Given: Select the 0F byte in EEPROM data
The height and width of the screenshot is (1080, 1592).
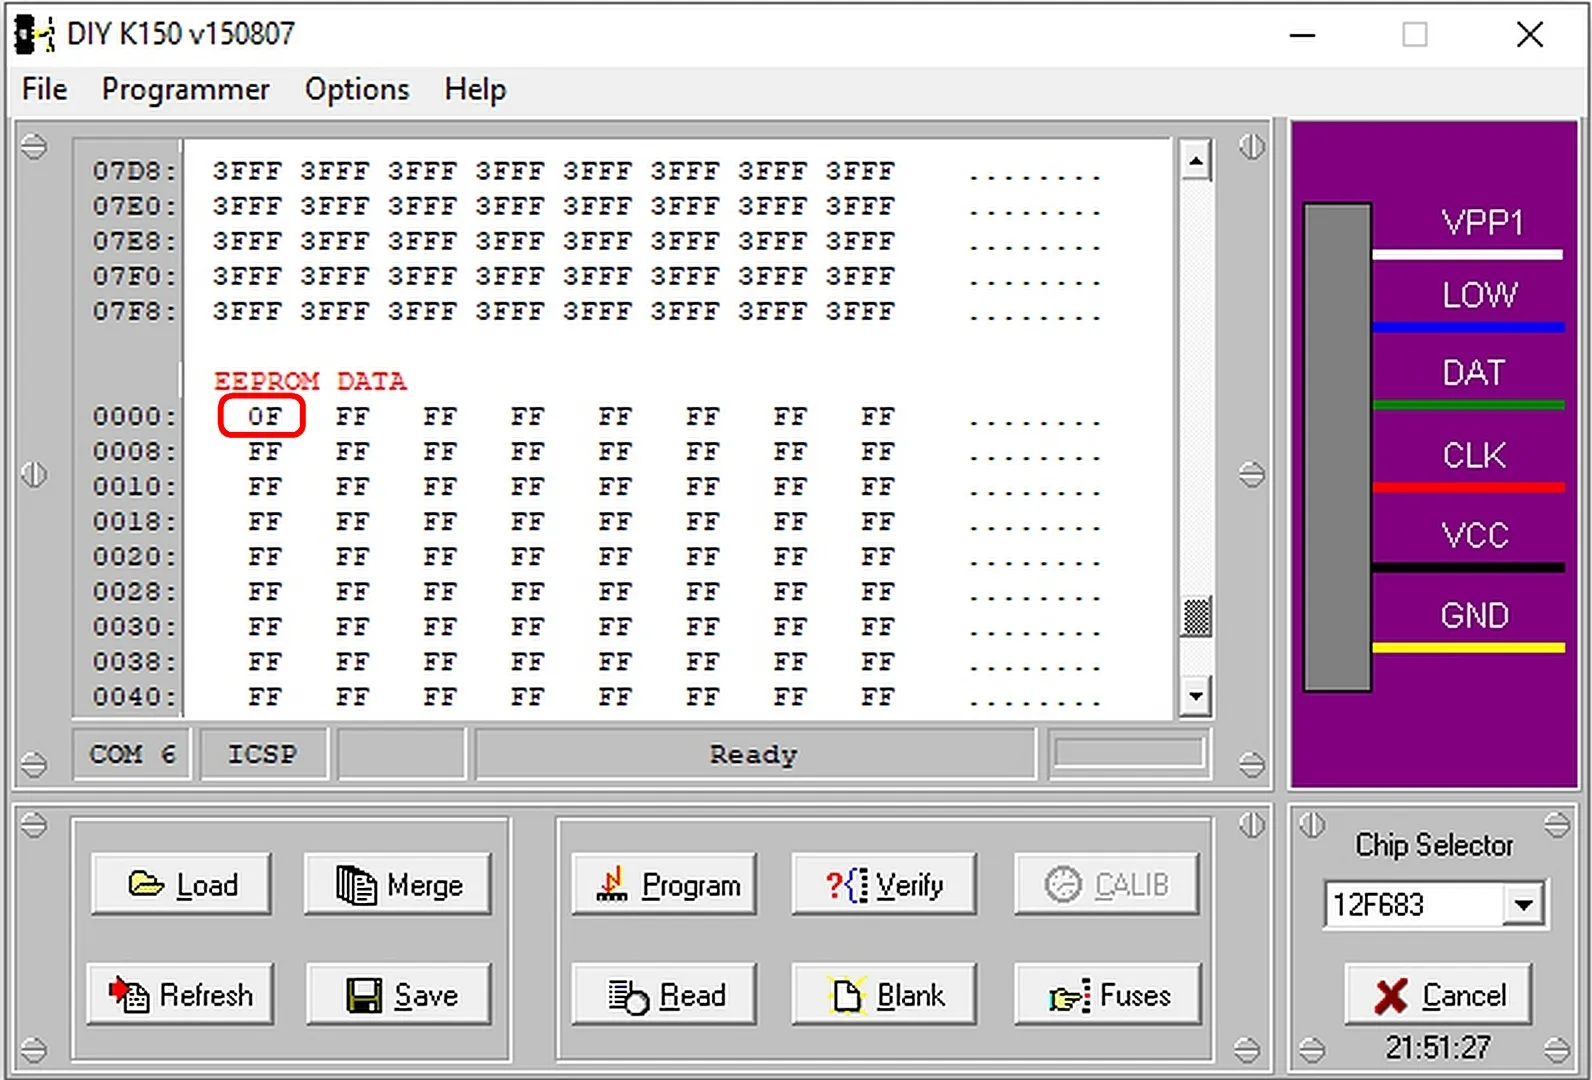Looking at the screenshot, I should (x=263, y=416).
